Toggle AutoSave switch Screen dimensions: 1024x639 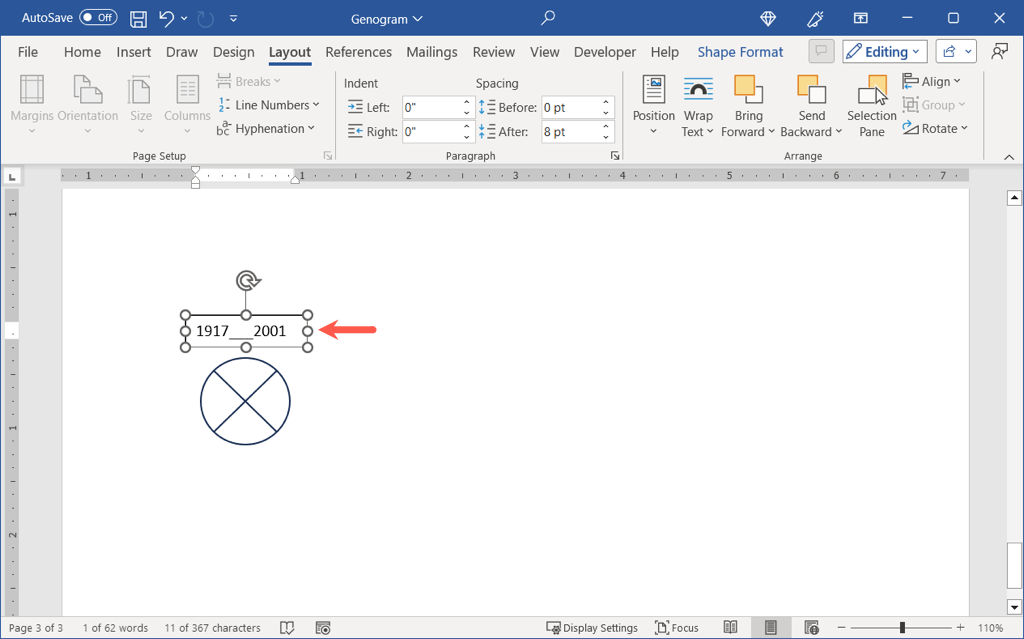point(98,18)
